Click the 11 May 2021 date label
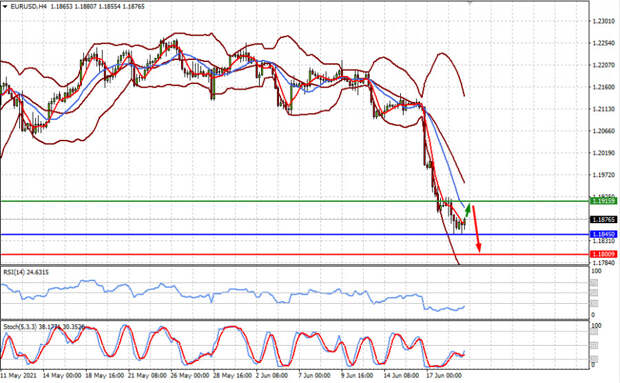Image resolution: width=620 pixels, height=383 pixels. pyautogui.click(x=18, y=375)
